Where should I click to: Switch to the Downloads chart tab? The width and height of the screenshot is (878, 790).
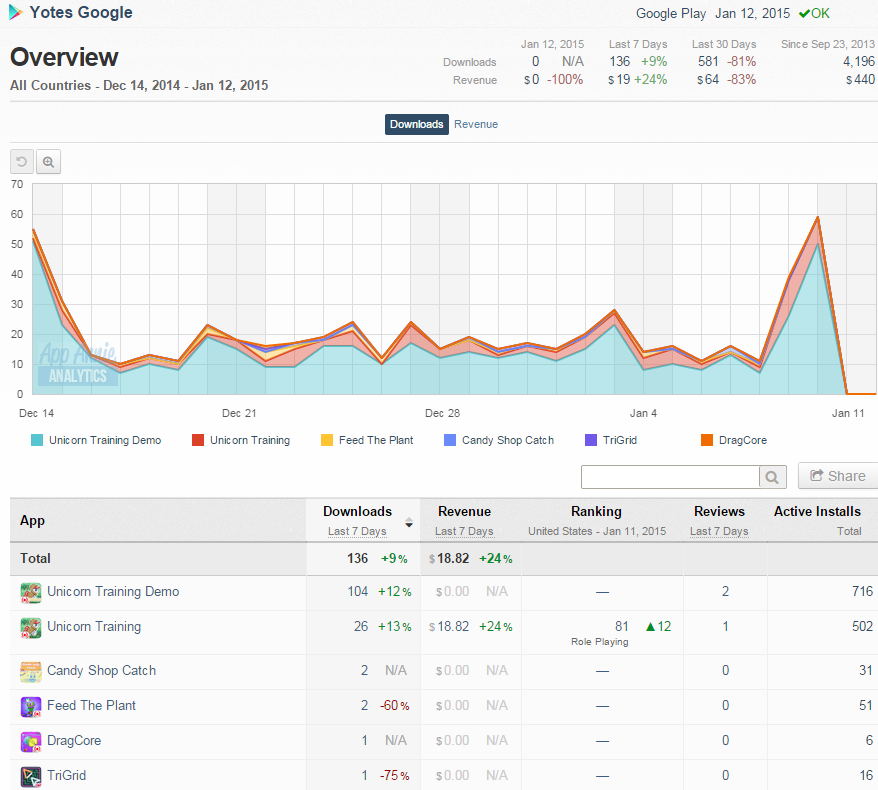coord(417,124)
